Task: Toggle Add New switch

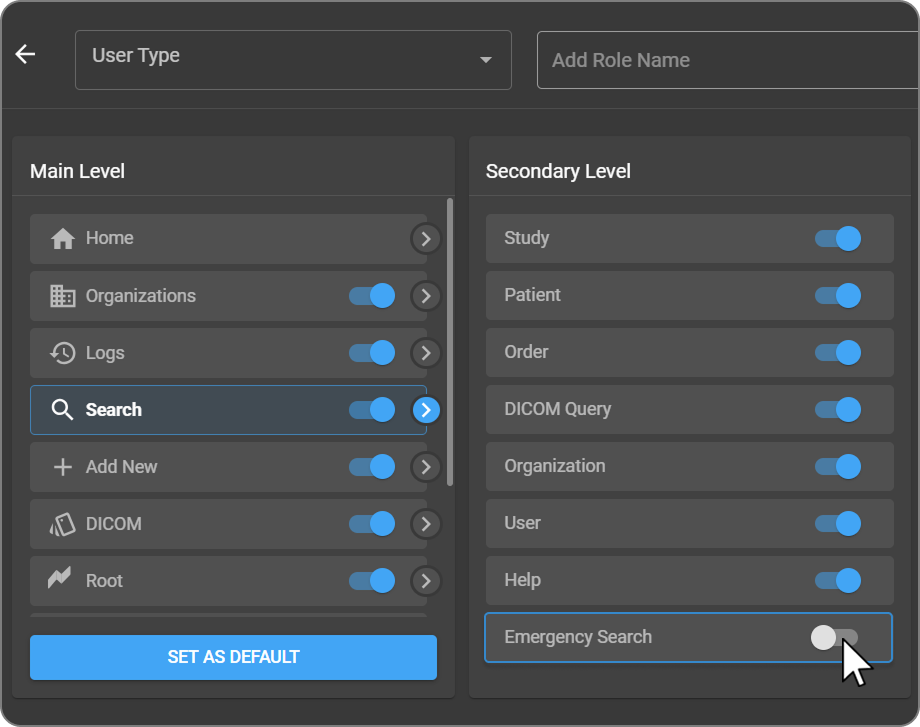Action: [x=372, y=466]
